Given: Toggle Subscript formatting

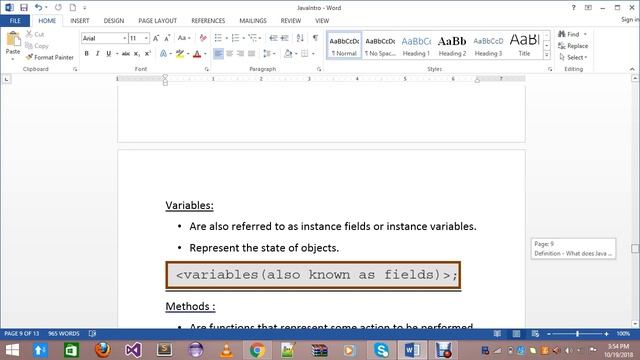Looking at the screenshot, I should click(x=137, y=53).
